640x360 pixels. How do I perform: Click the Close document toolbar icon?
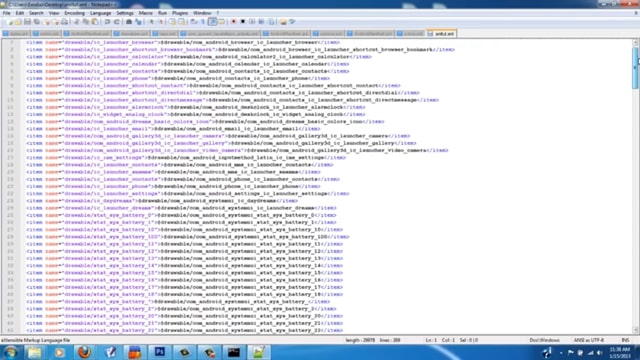tap(48, 22)
